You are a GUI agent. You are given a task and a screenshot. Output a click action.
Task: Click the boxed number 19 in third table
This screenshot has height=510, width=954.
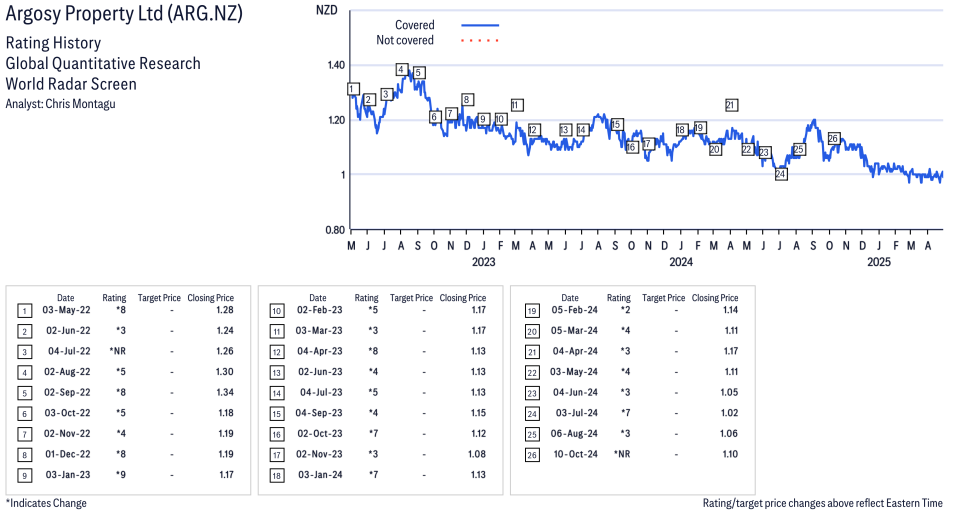point(532,312)
